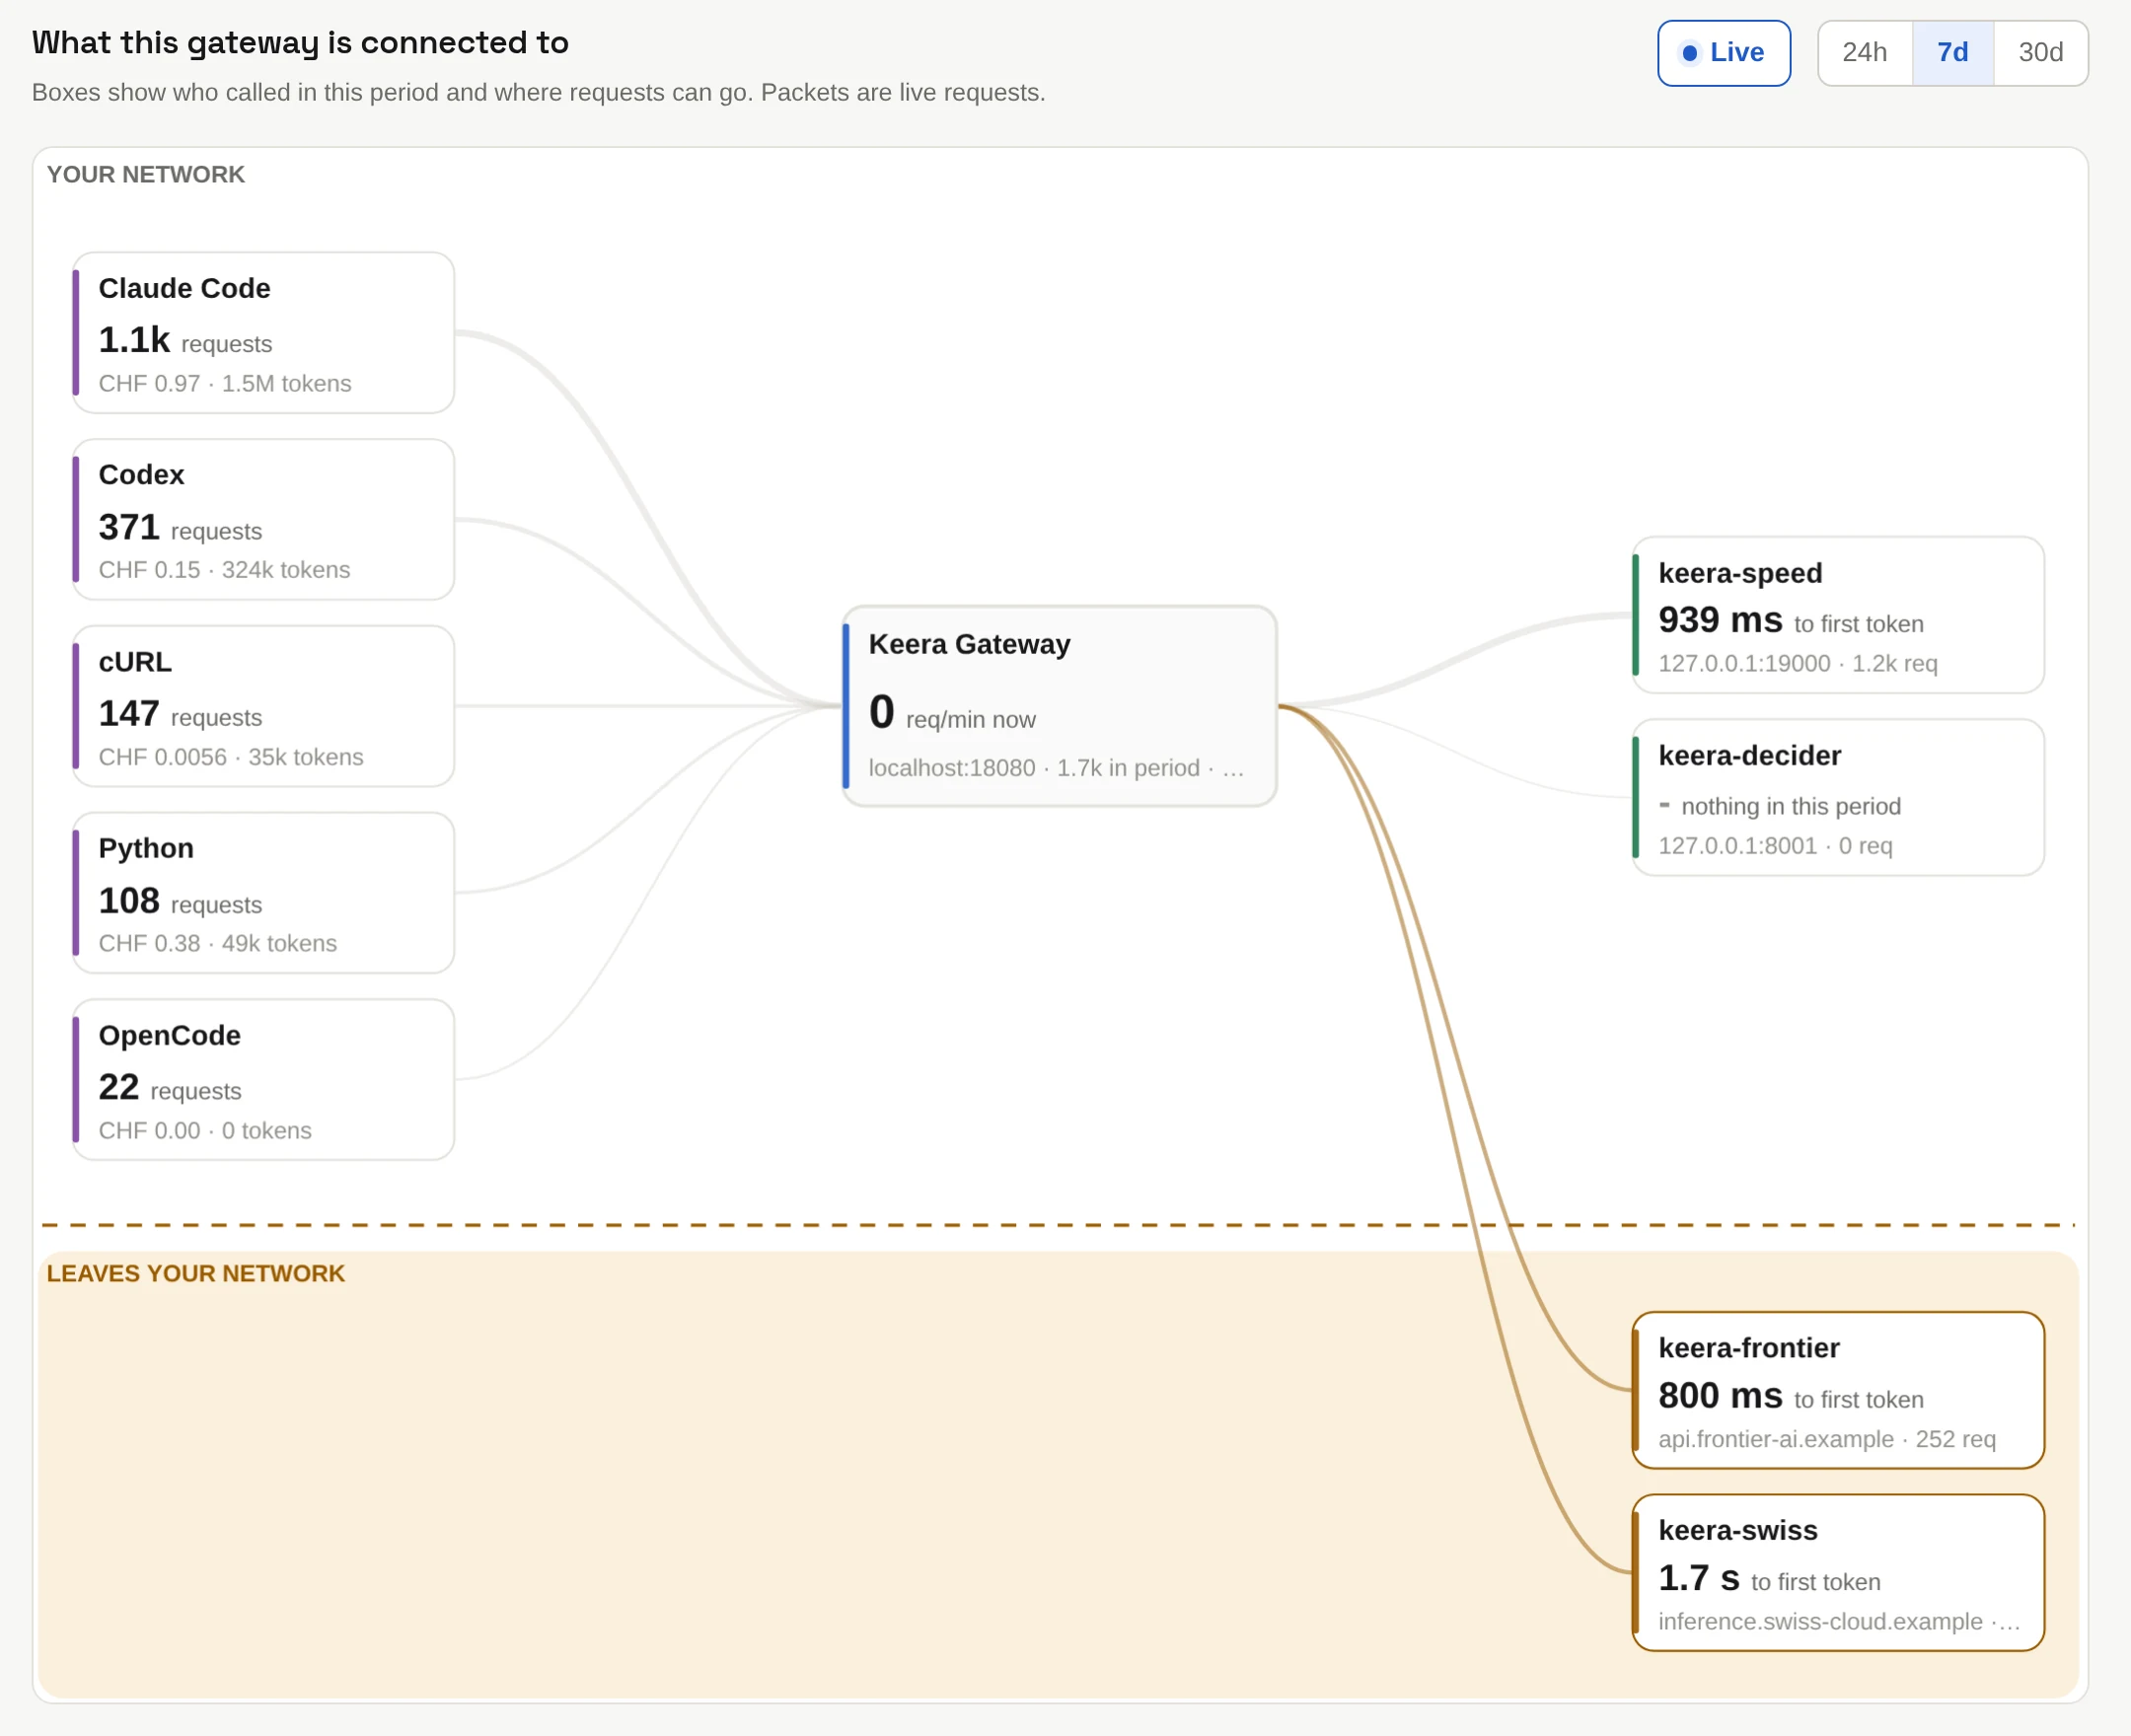Click 'api.frontier-ai.example · 252 req' text
This screenshot has height=1736, width=2131.
(1827, 1440)
